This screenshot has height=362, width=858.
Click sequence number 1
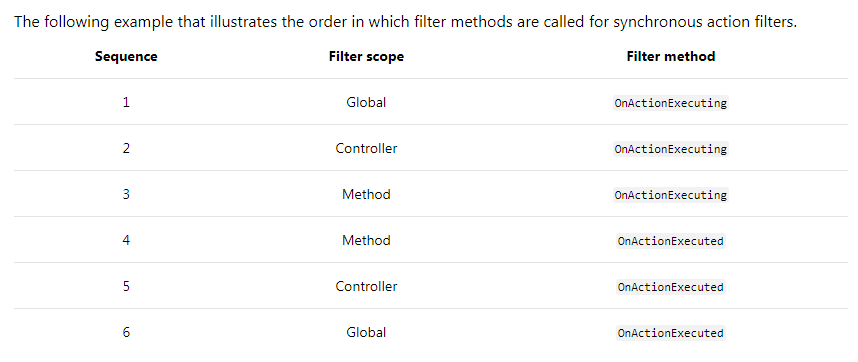[x=126, y=102]
